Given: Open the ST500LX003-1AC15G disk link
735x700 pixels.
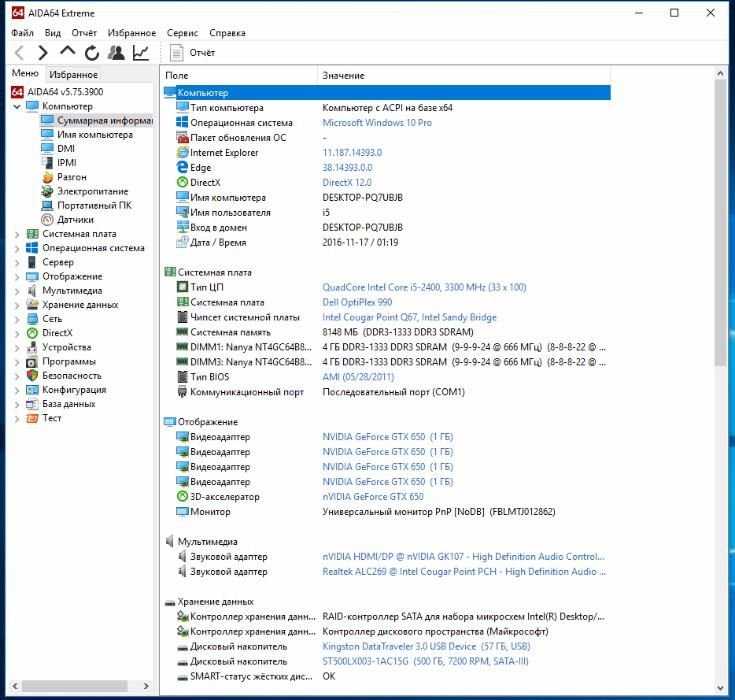Looking at the screenshot, I should (425, 662).
